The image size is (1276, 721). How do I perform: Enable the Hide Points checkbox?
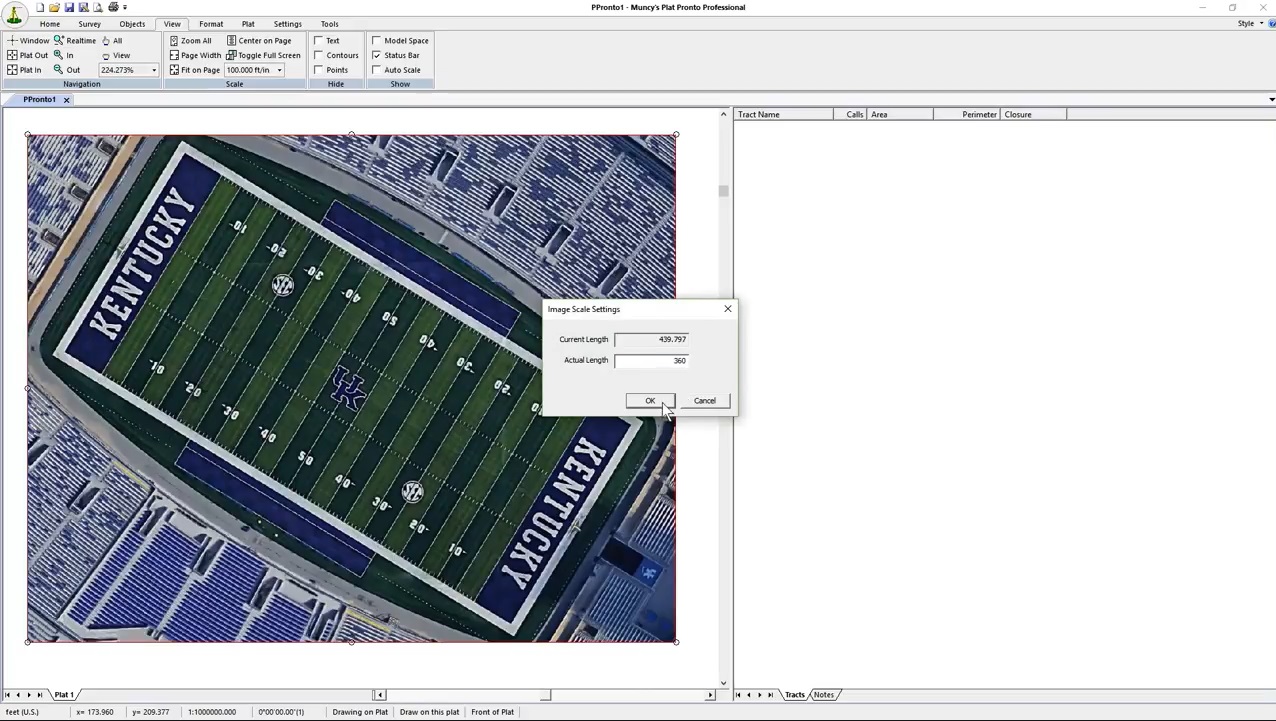[x=318, y=70]
